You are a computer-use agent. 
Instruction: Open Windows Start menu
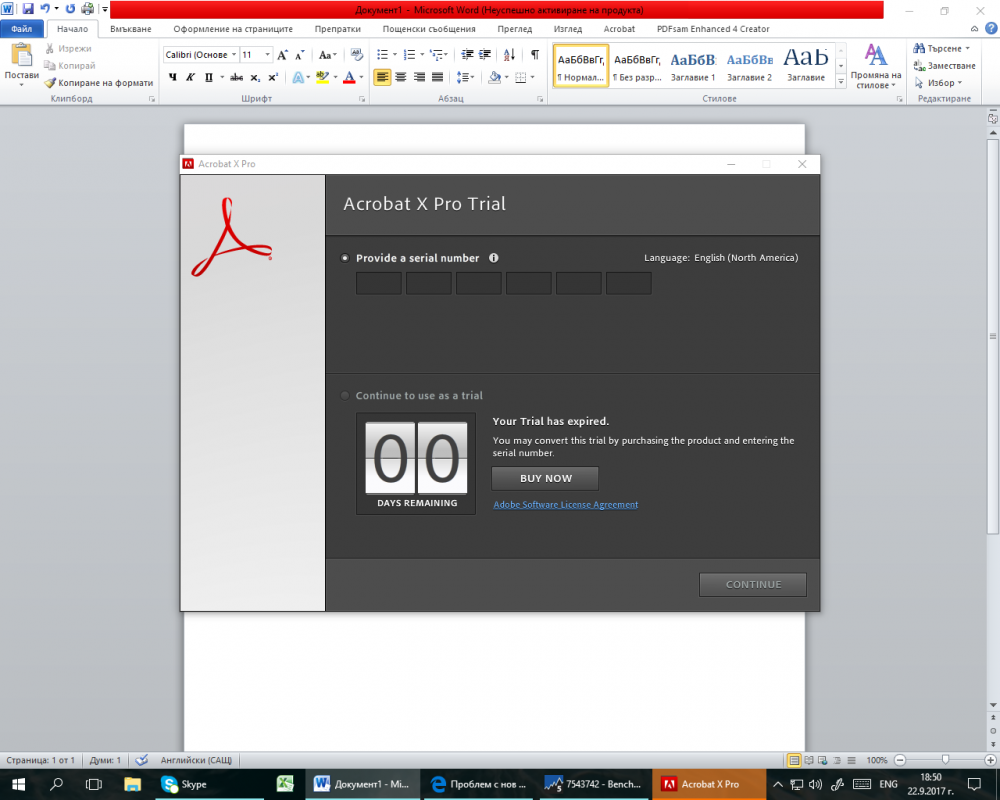tap(18, 784)
